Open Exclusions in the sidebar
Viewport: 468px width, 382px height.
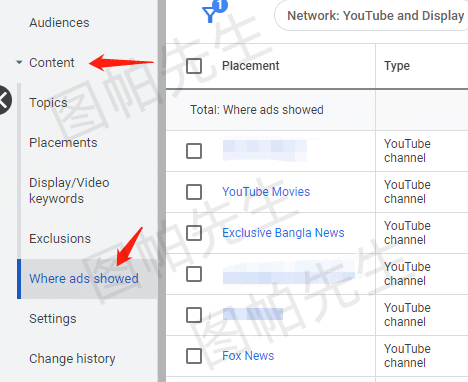tap(60, 239)
